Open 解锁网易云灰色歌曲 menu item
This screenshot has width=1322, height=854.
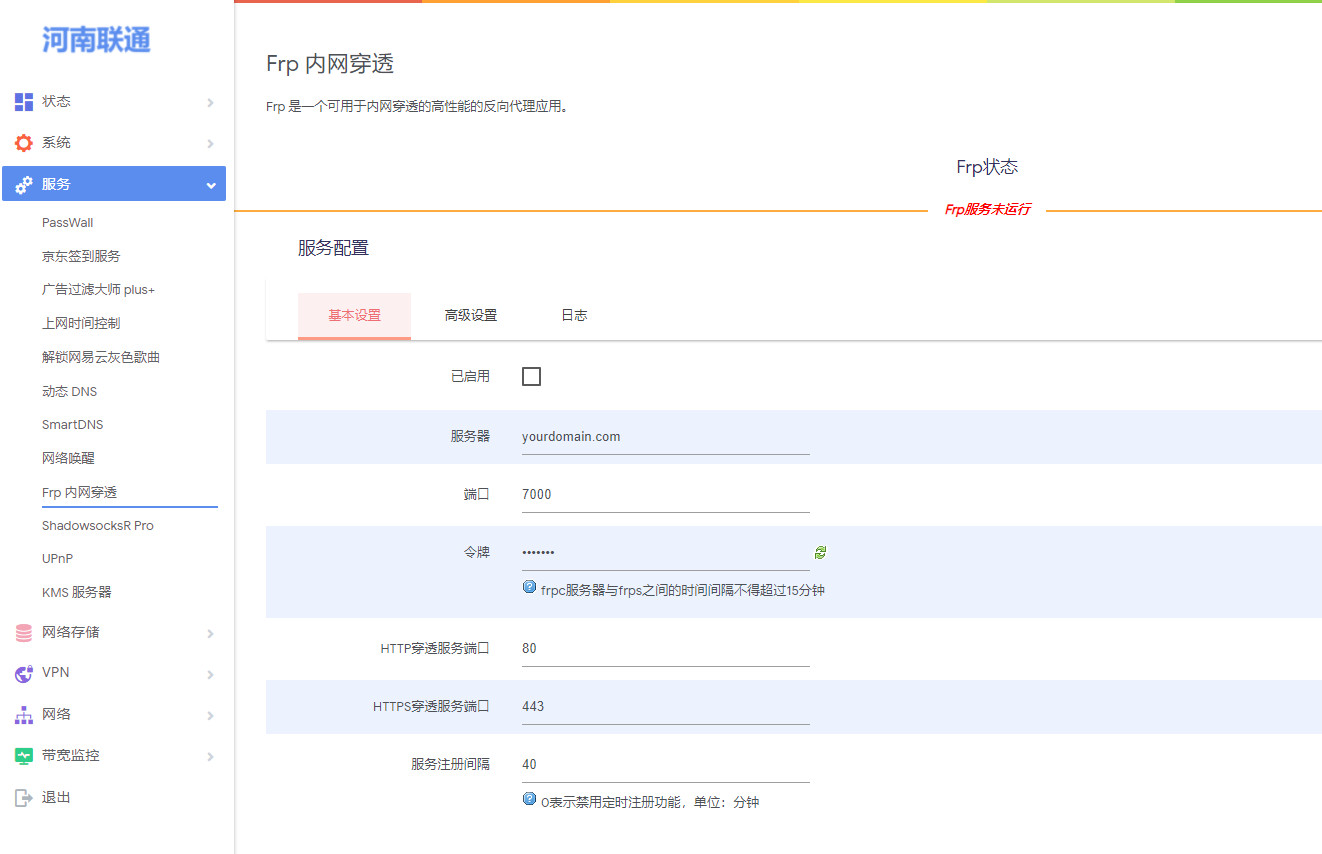(x=101, y=357)
